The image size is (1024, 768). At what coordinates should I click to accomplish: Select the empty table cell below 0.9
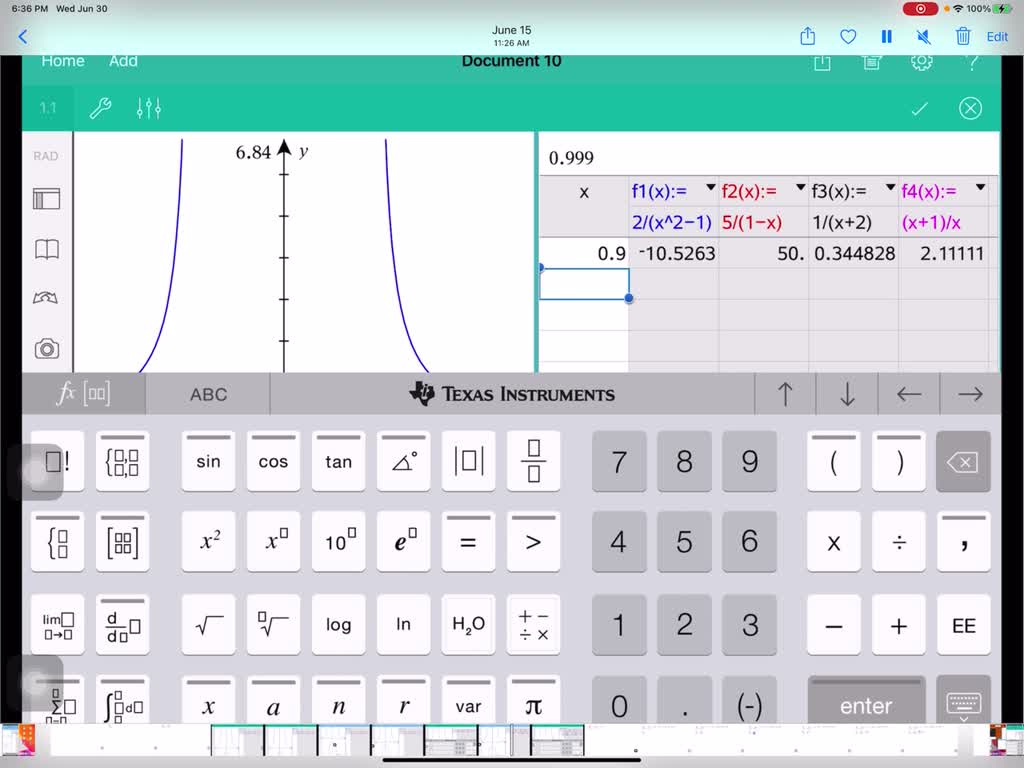pos(585,284)
